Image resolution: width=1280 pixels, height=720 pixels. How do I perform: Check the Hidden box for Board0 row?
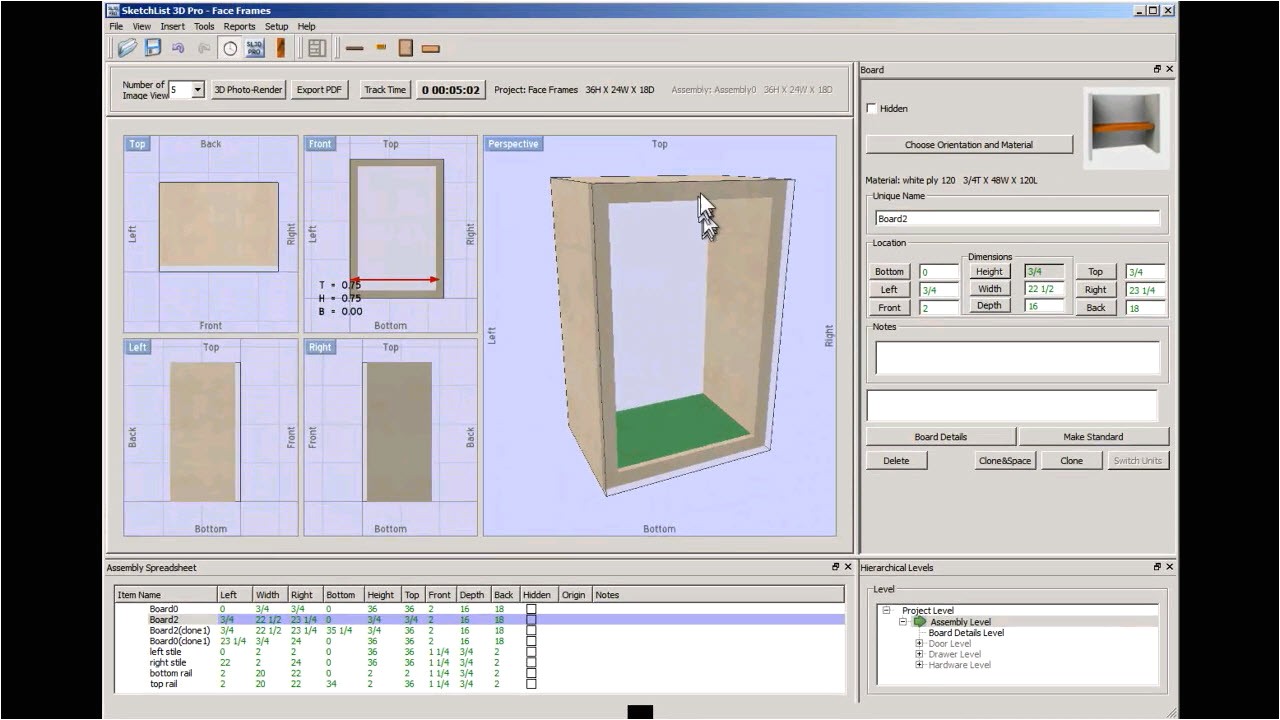point(531,608)
